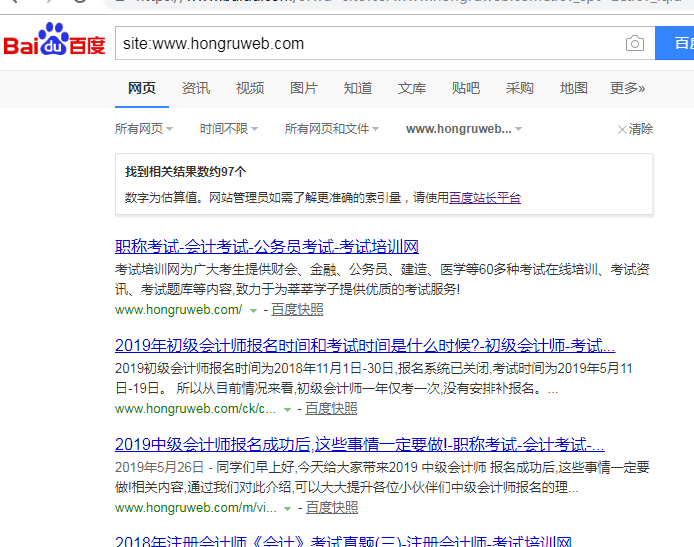This screenshot has height=547, width=694.
Task: Switch to the 资讯 tab
Action: (x=196, y=88)
